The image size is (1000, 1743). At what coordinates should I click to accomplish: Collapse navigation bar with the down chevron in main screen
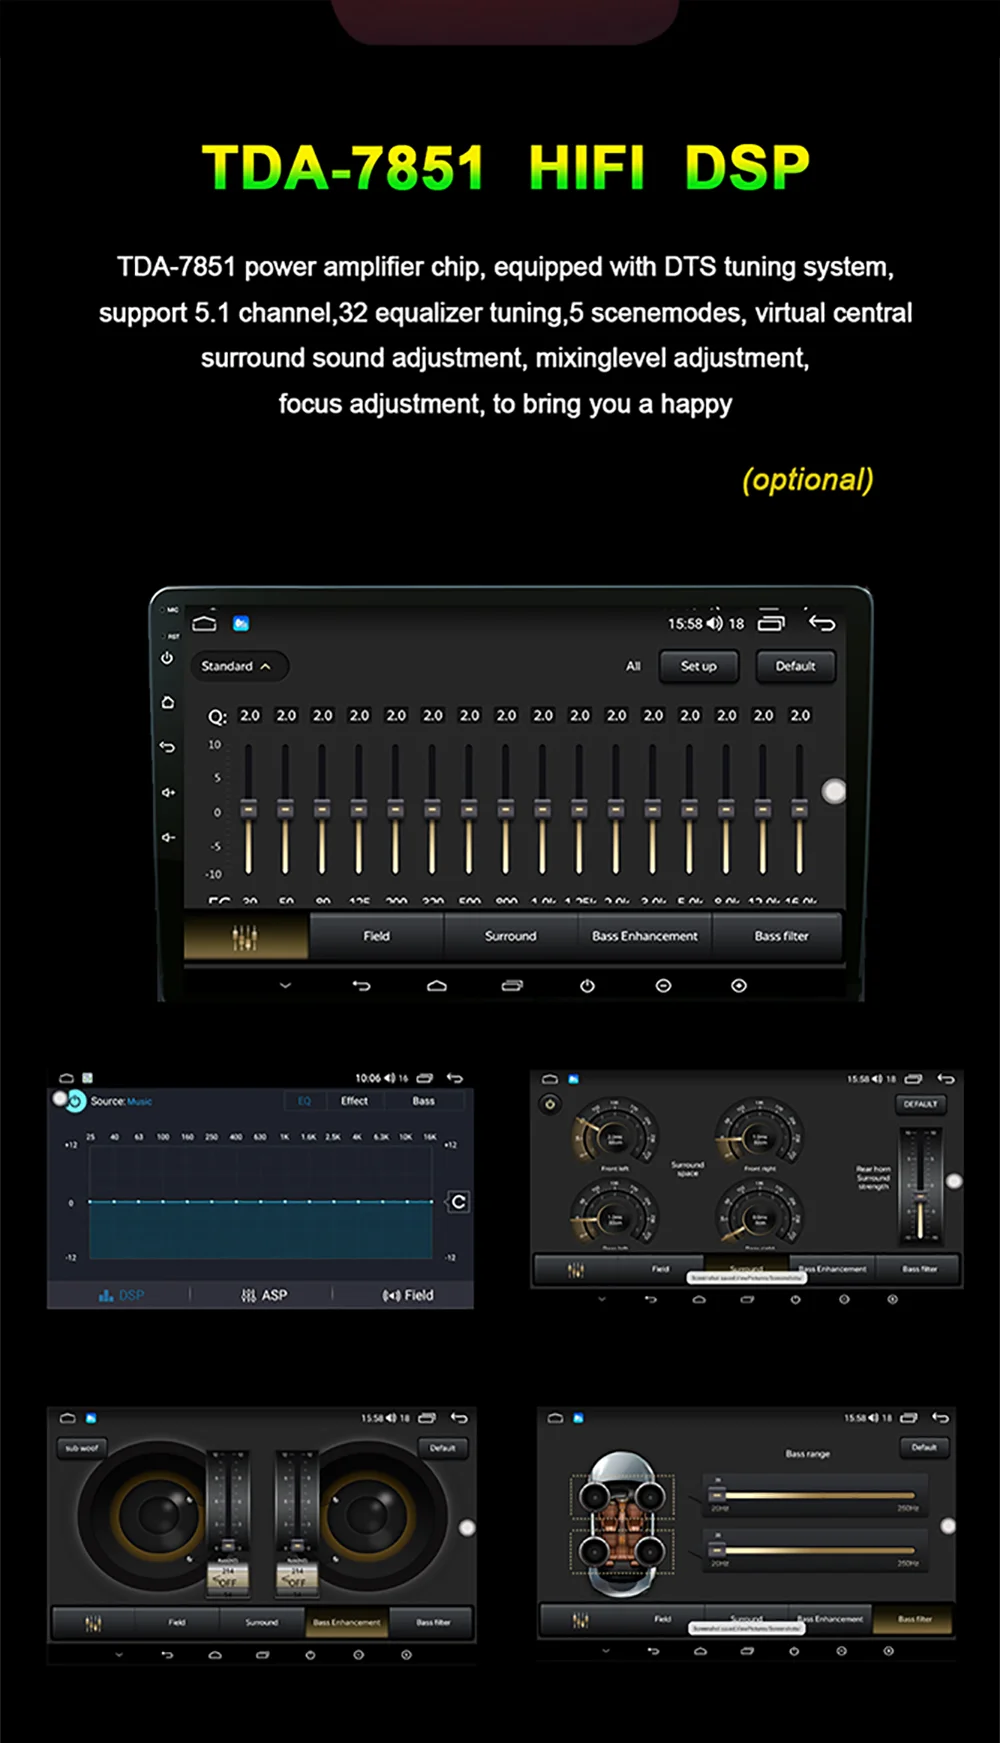[x=285, y=986]
